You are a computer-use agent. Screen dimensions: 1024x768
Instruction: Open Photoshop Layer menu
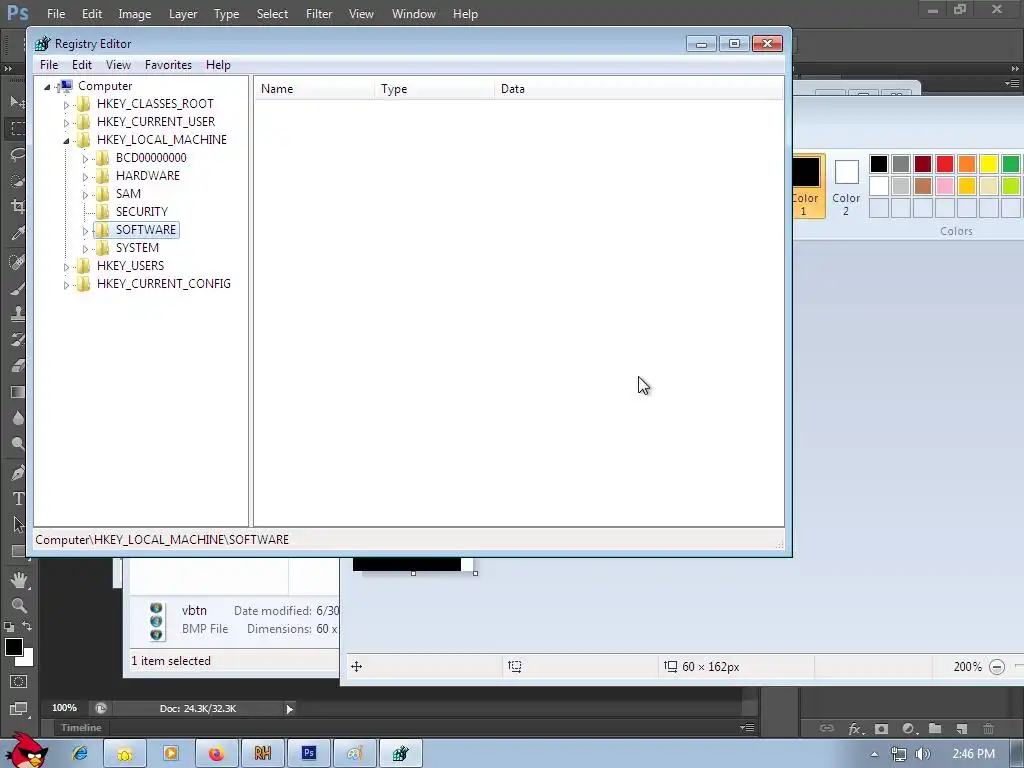point(183,14)
